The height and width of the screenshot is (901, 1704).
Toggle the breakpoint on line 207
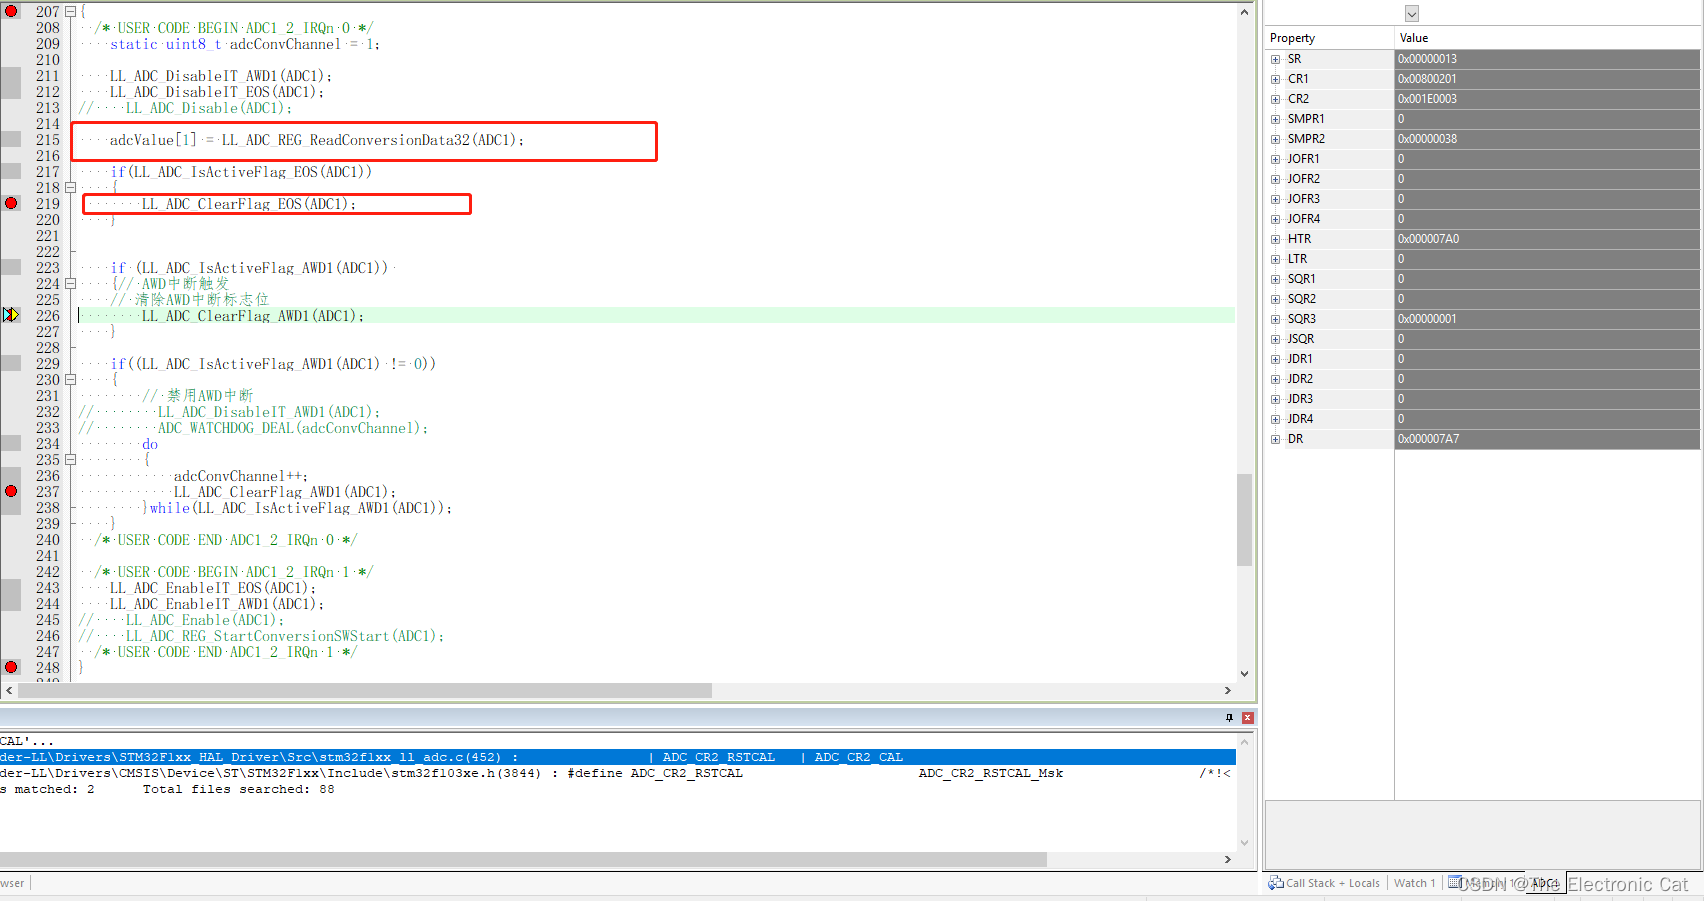tap(11, 11)
